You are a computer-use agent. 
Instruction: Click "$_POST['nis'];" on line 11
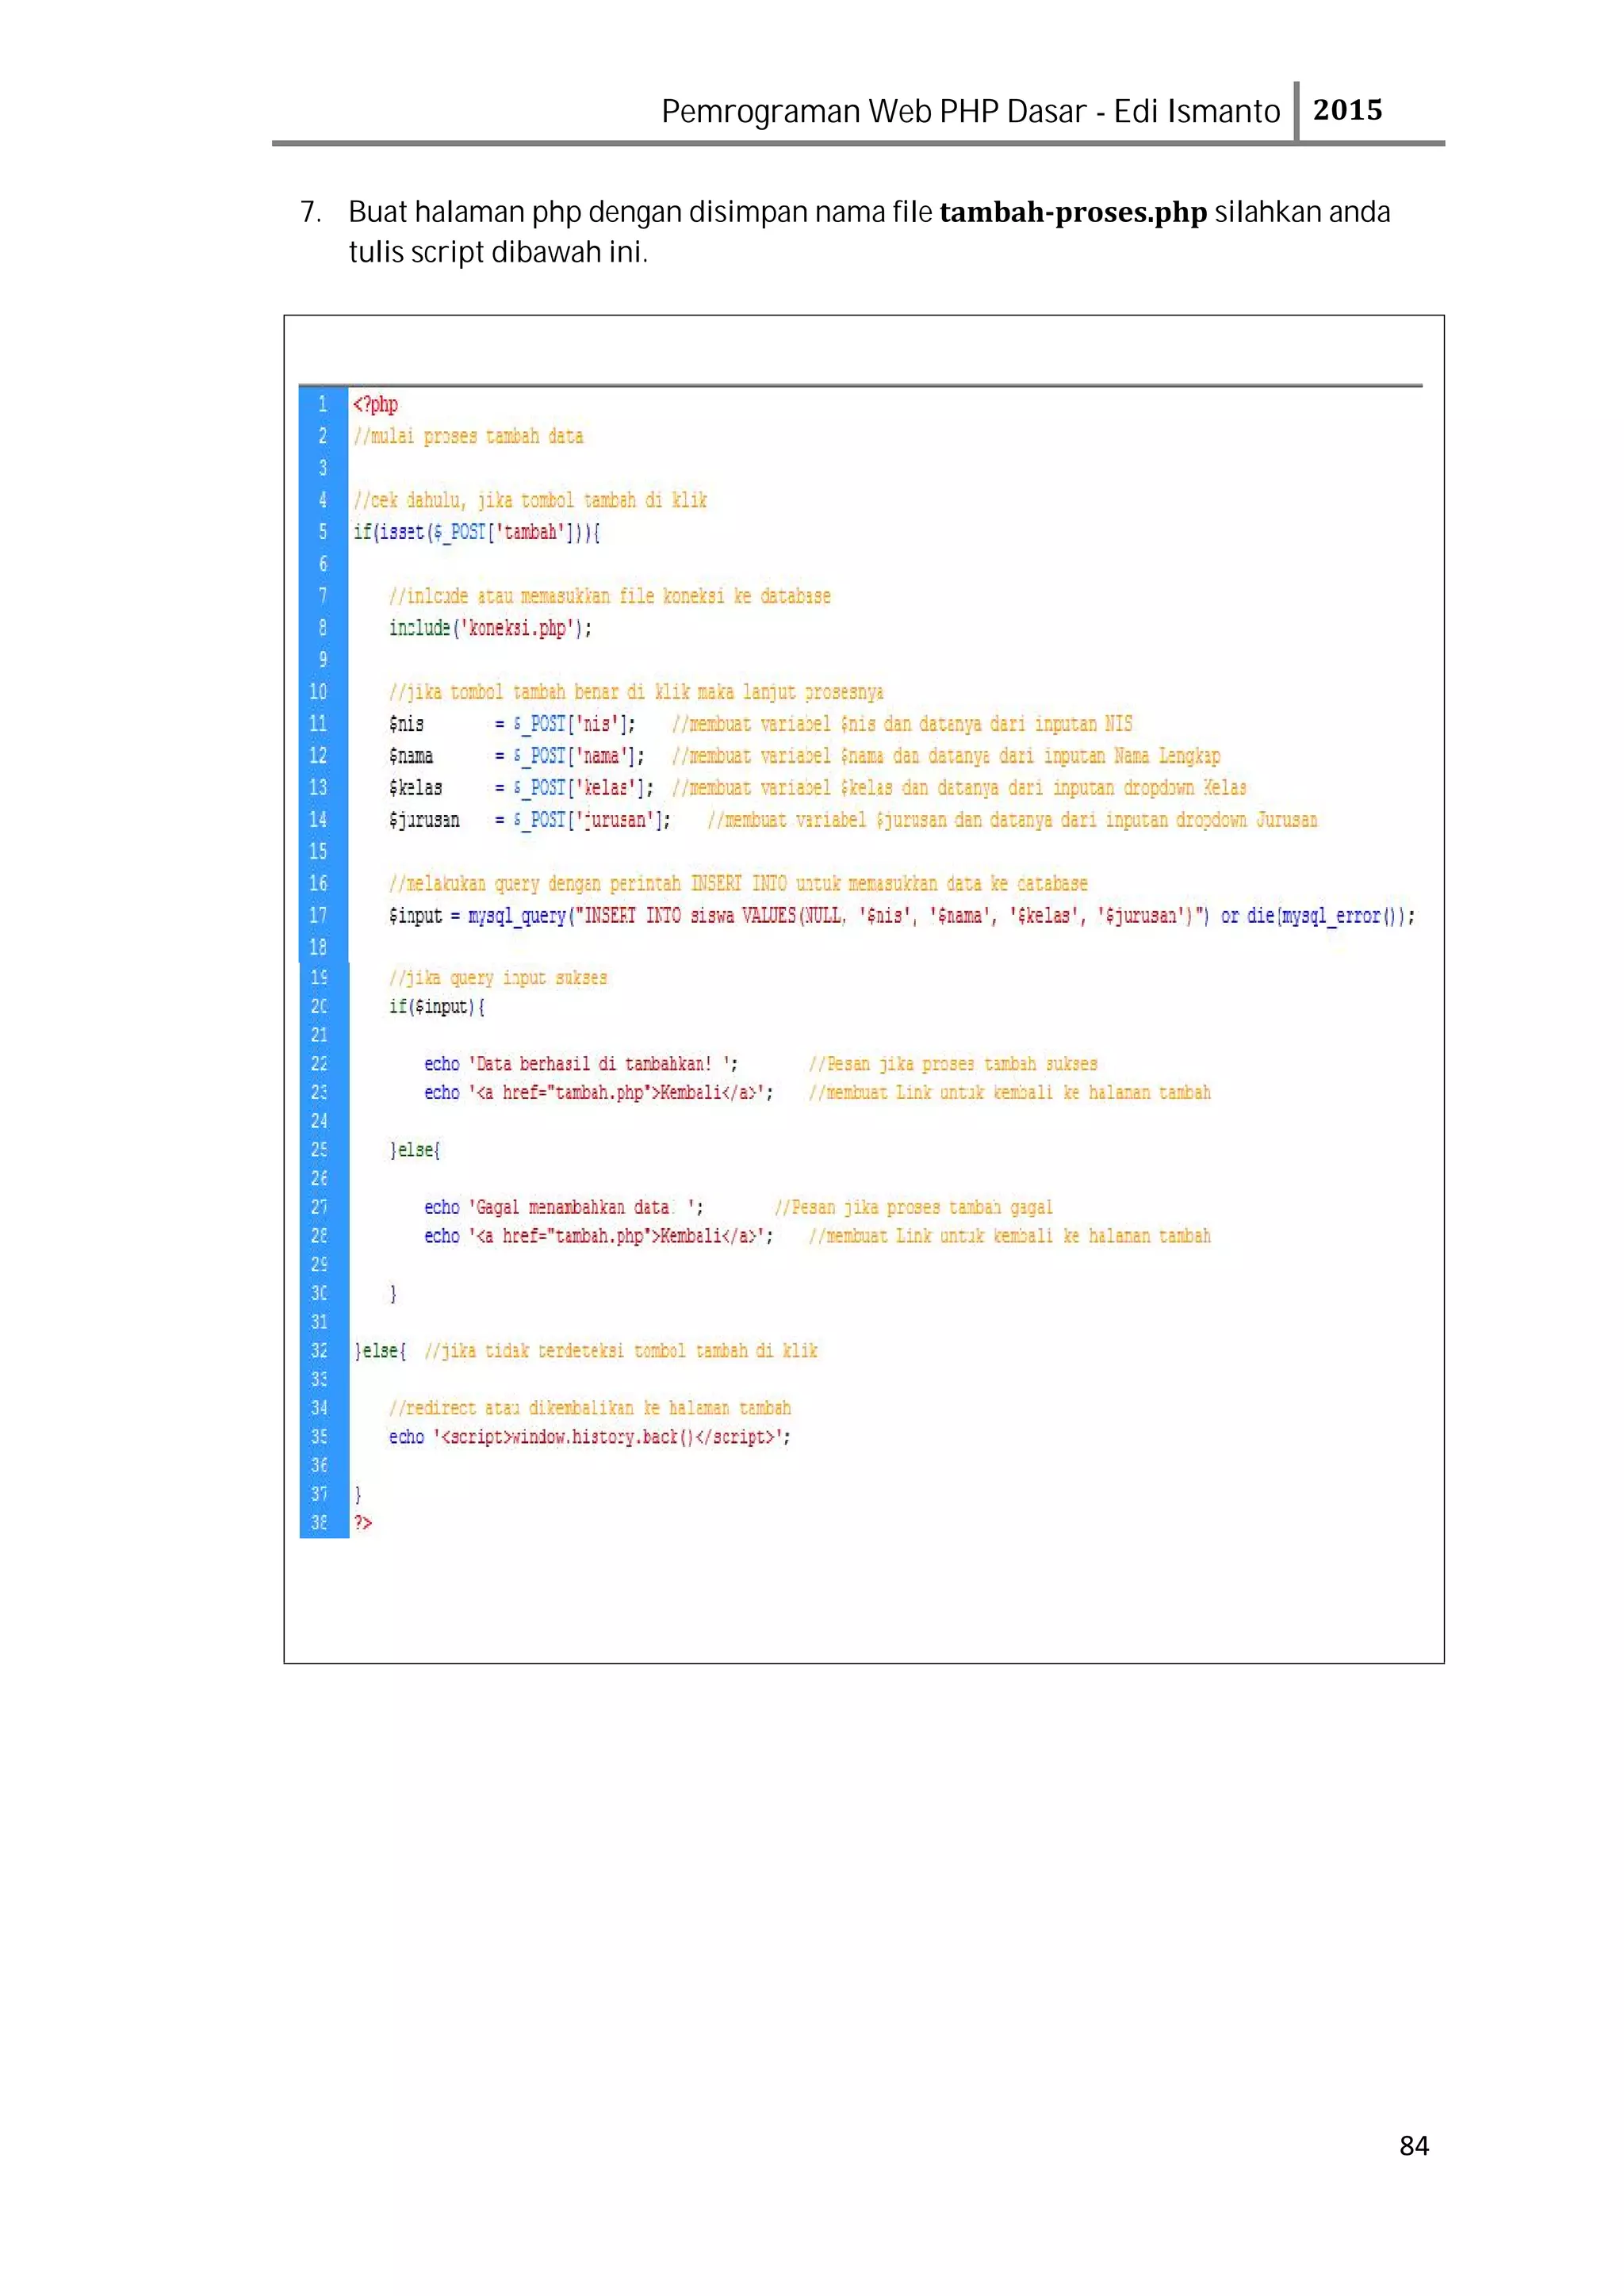[x=574, y=724]
